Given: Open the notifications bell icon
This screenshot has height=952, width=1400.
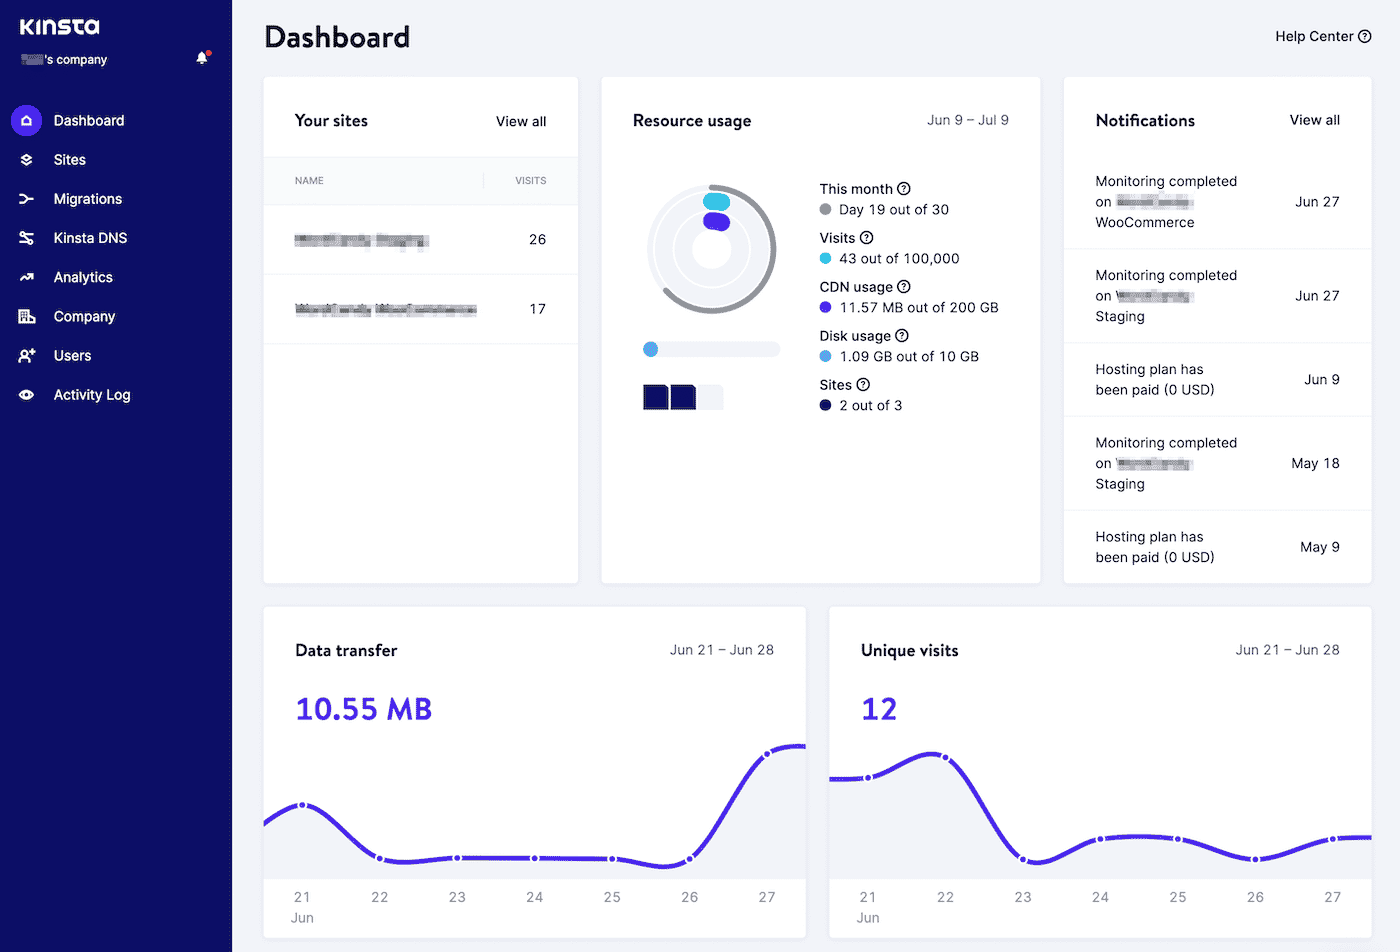Looking at the screenshot, I should click(202, 57).
